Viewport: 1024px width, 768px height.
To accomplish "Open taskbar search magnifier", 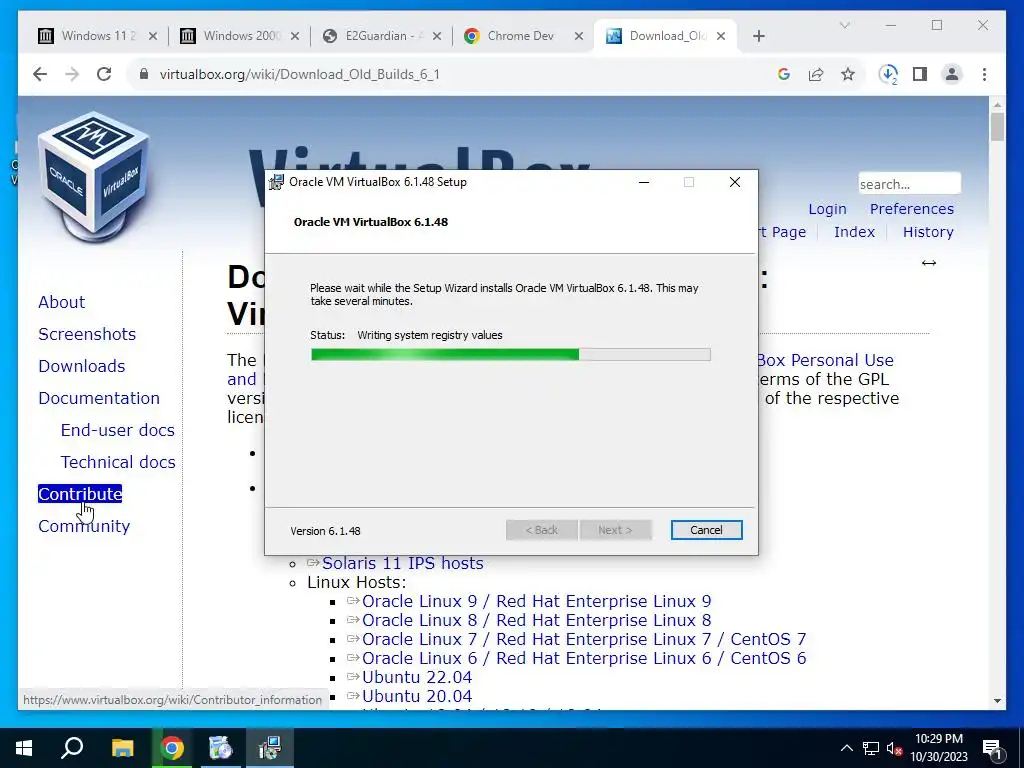I will click(x=72, y=748).
